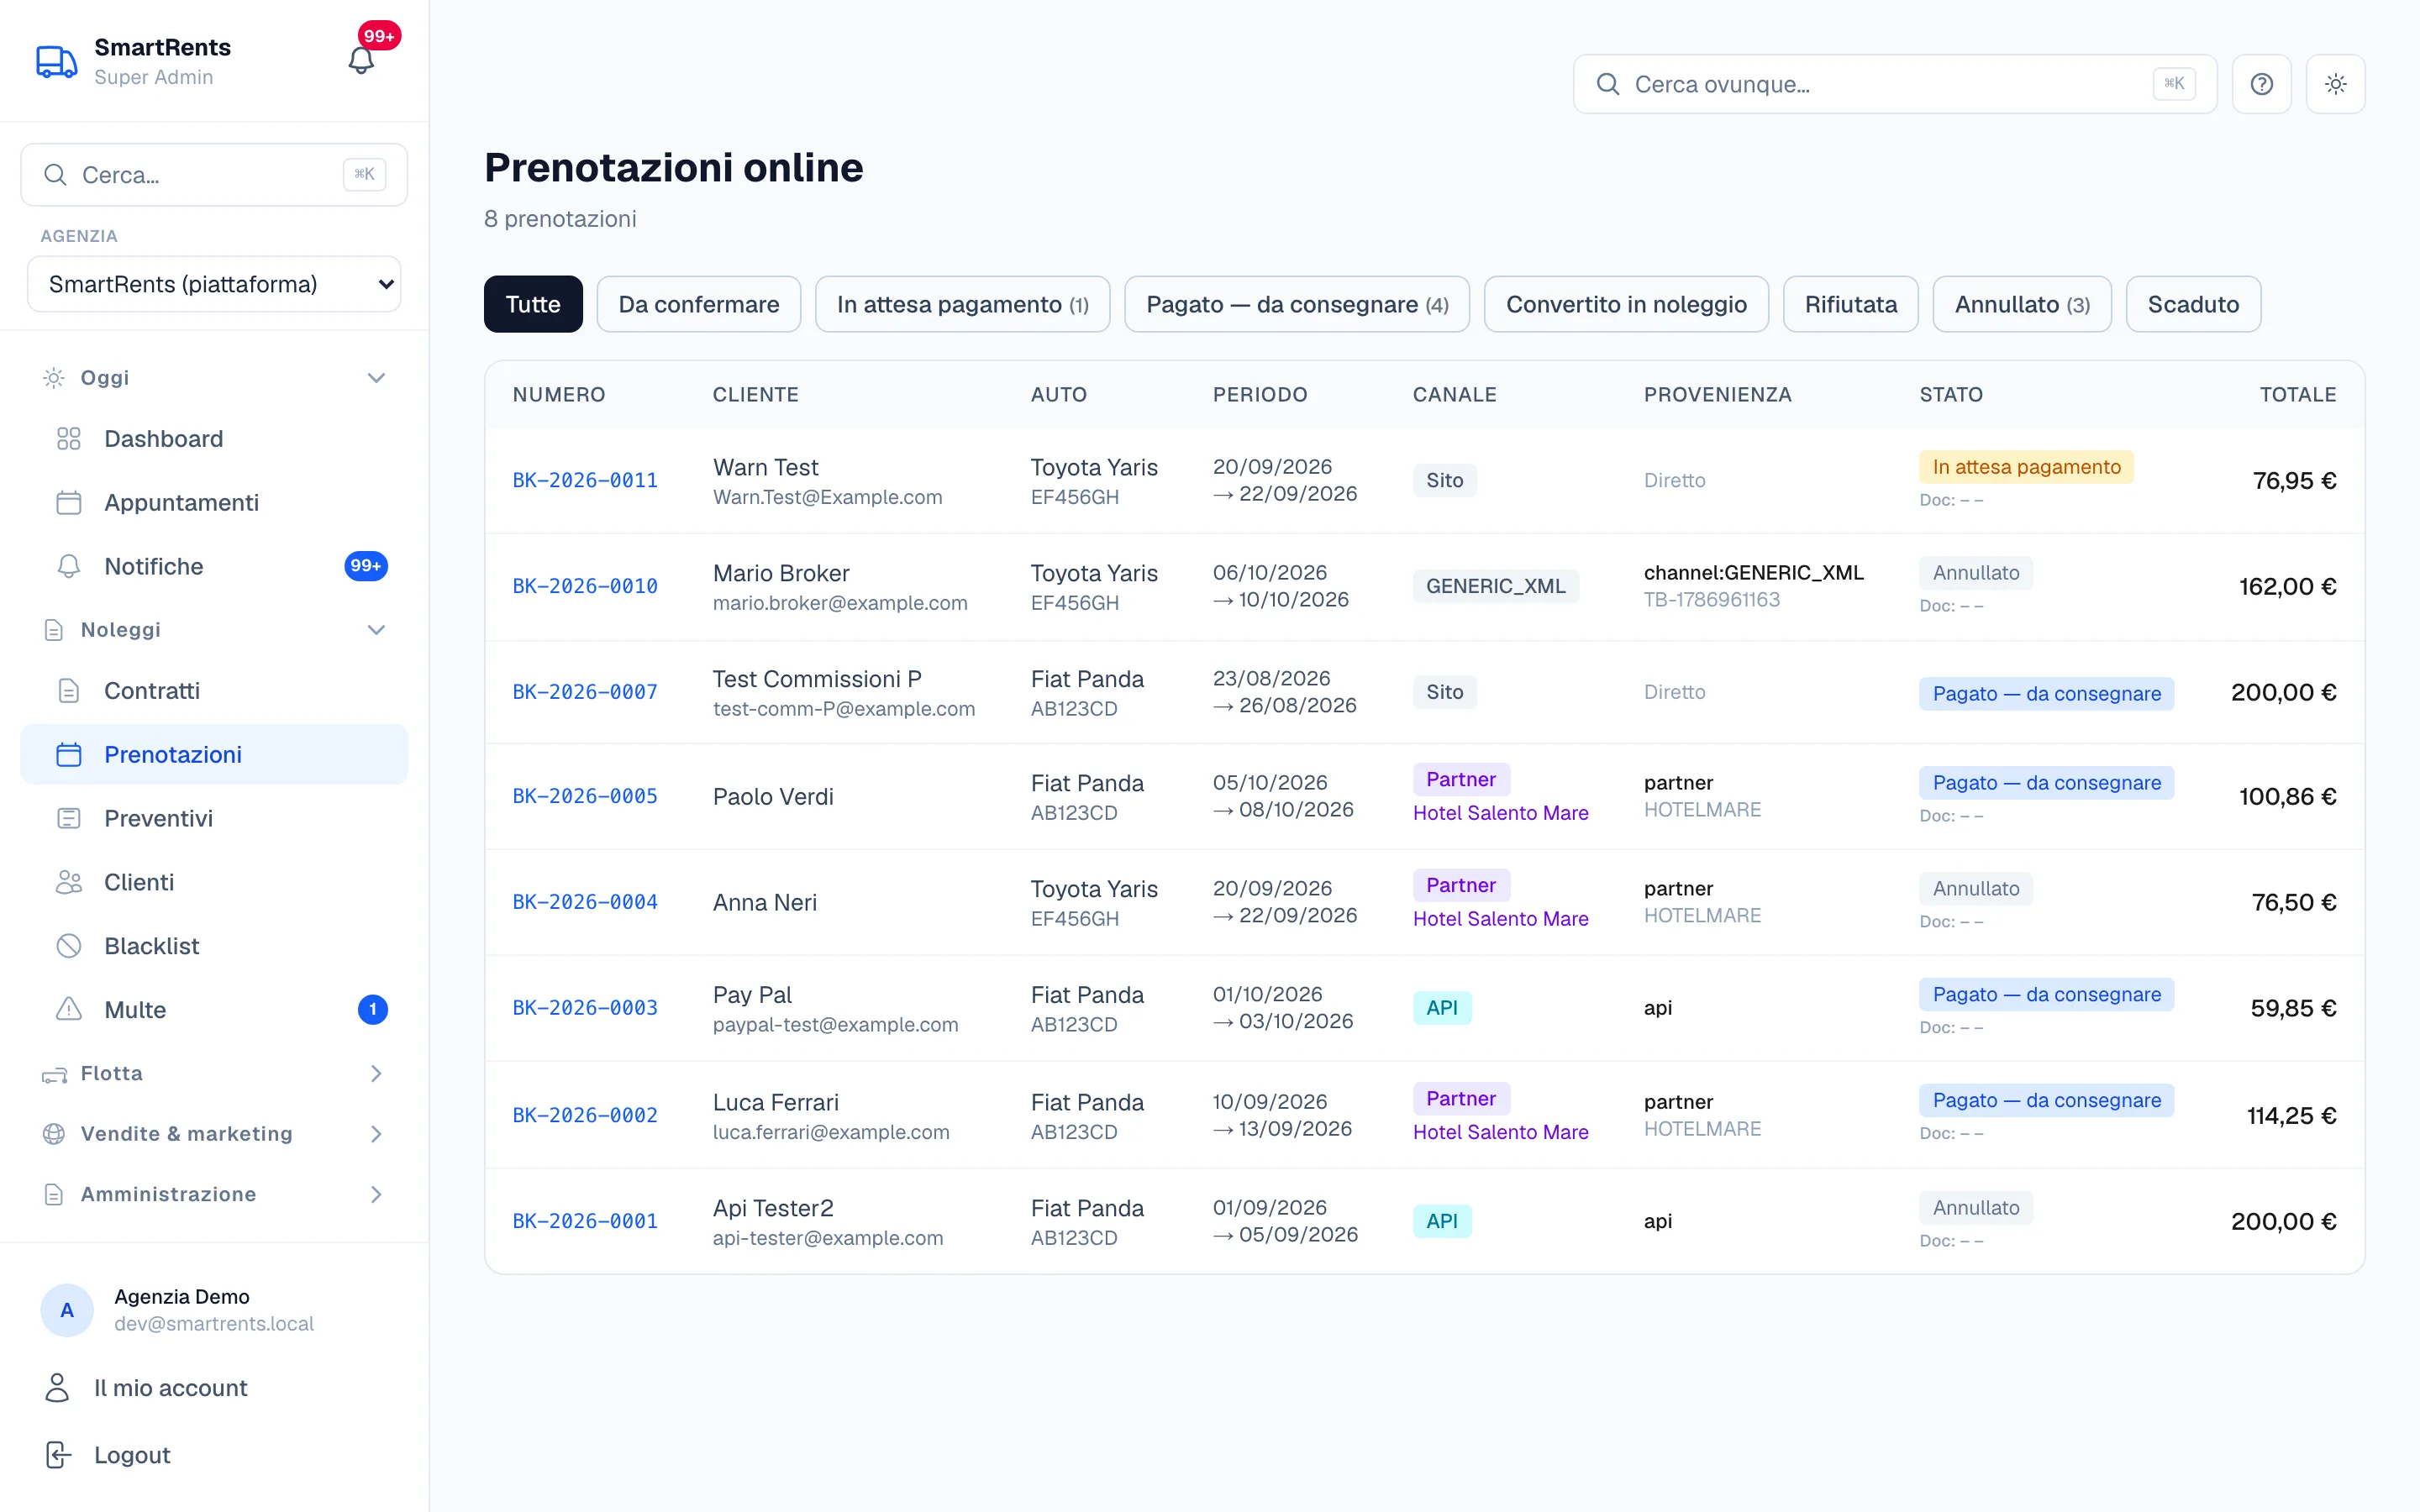
Task: Focus the Cerca ovunque search field
Action: [x=1894, y=84]
